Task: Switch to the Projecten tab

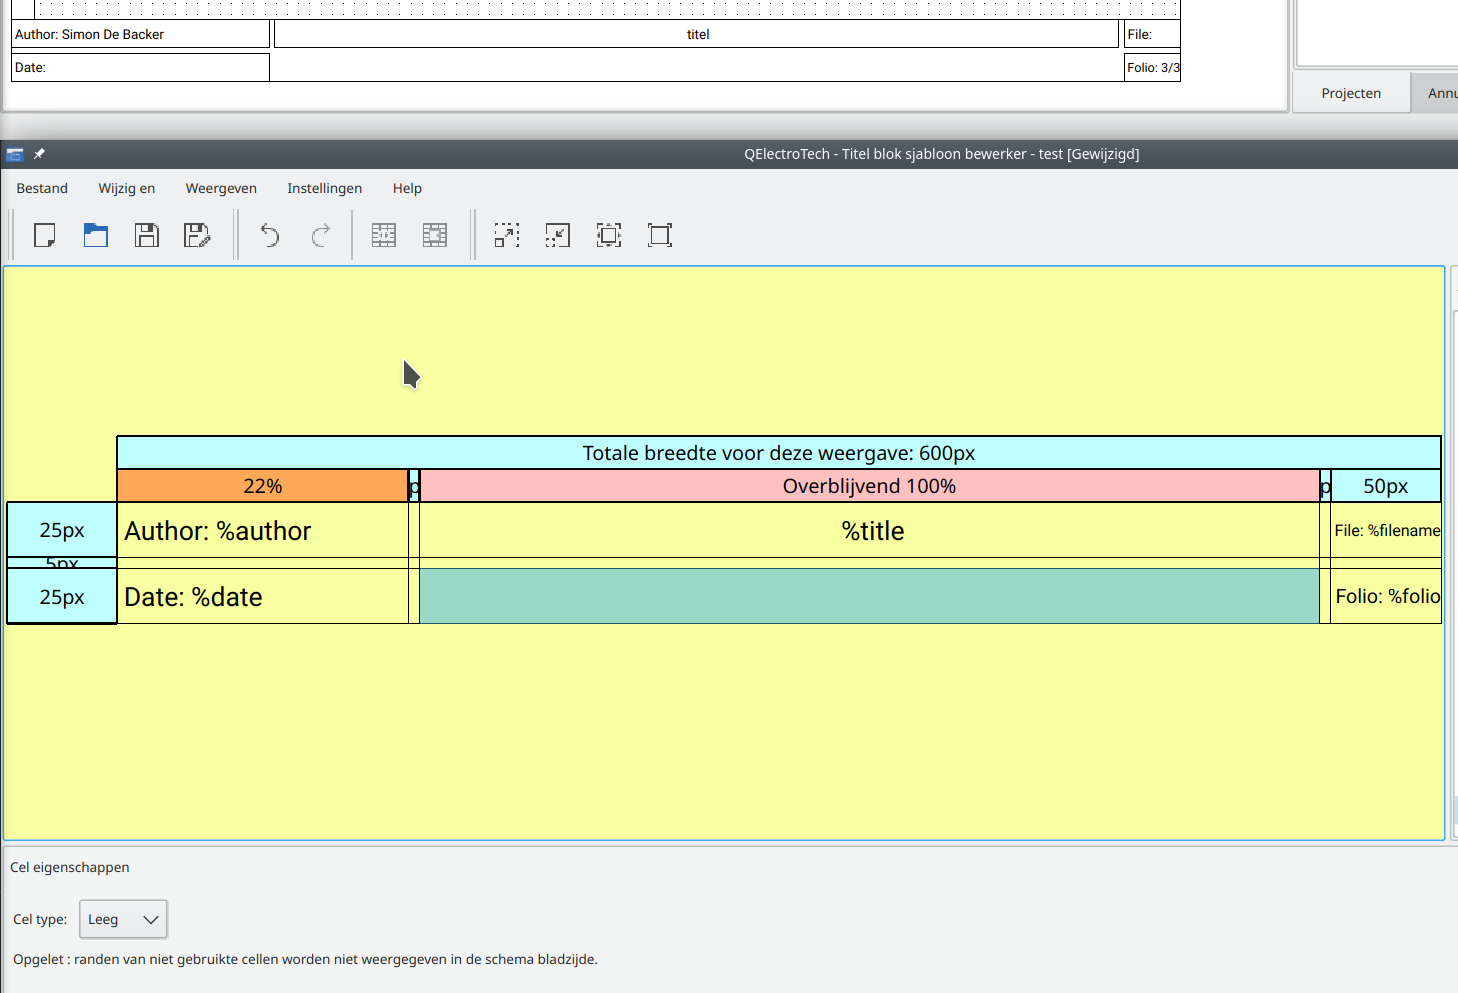Action: tap(1351, 93)
